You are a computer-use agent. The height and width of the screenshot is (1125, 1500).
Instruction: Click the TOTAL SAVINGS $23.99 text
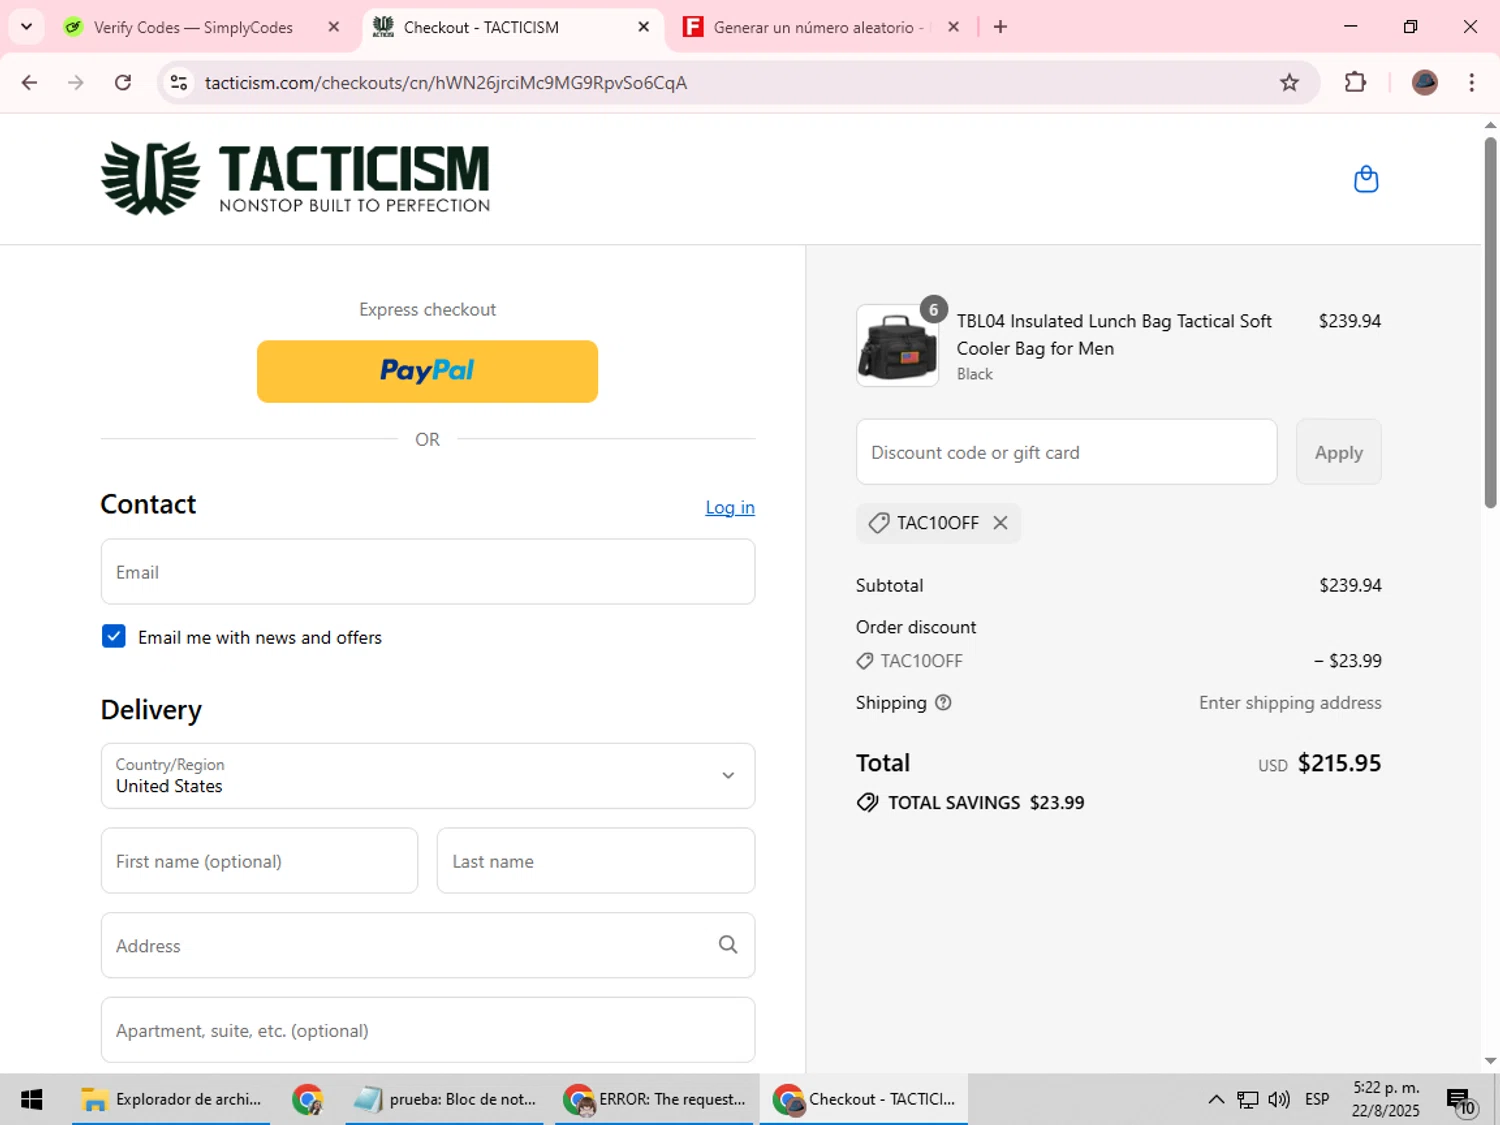(x=986, y=803)
